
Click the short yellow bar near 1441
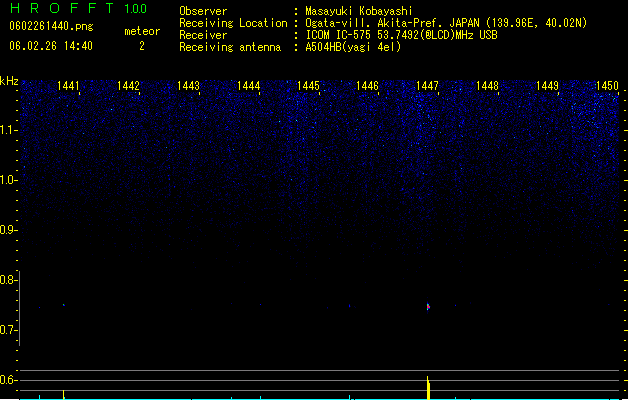(x=63, y=394)
